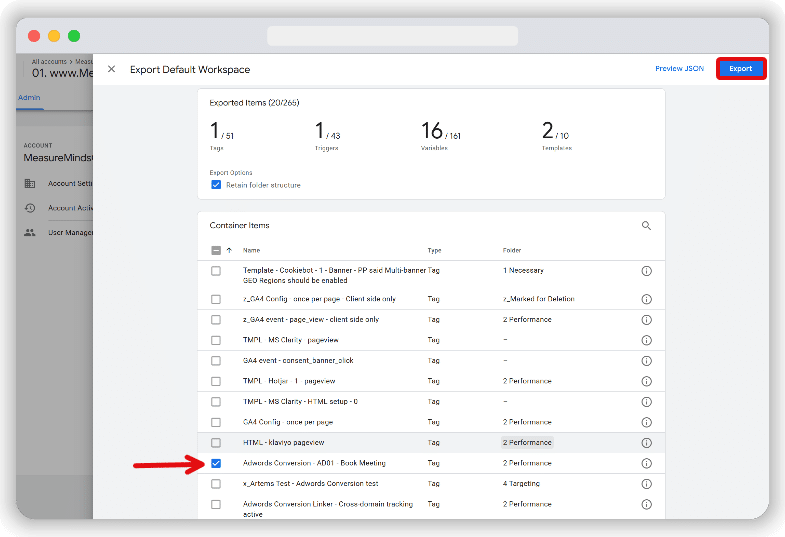
Task: Click the Account Settings building icon
Action: coord(30,184)
